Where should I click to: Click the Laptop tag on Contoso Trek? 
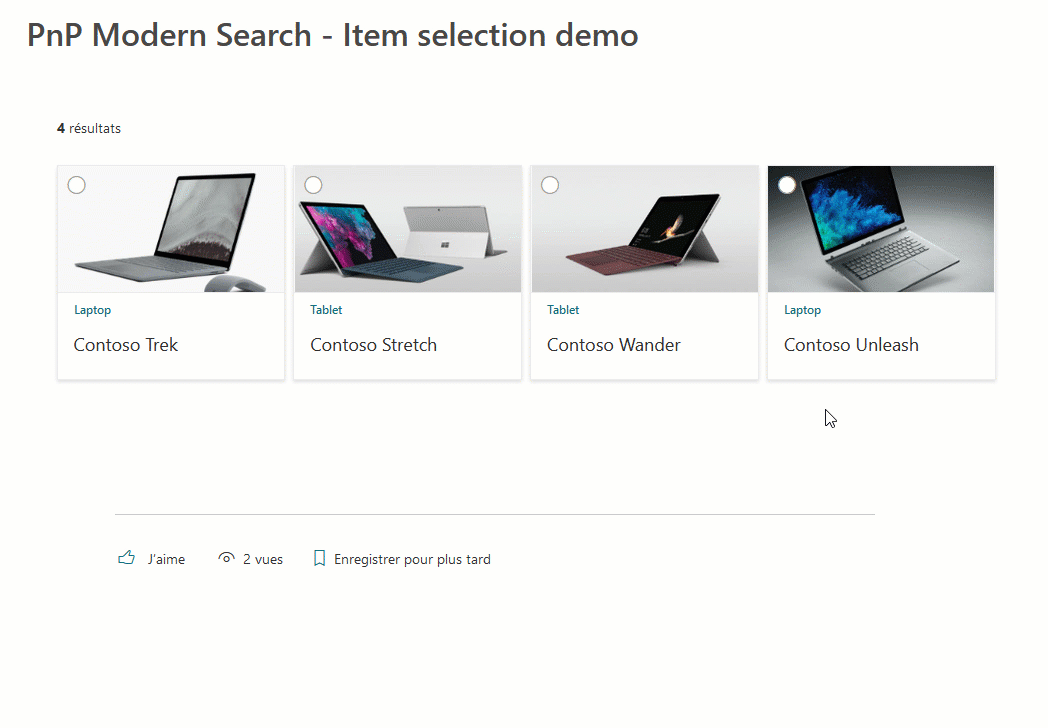tap(92, 310)
